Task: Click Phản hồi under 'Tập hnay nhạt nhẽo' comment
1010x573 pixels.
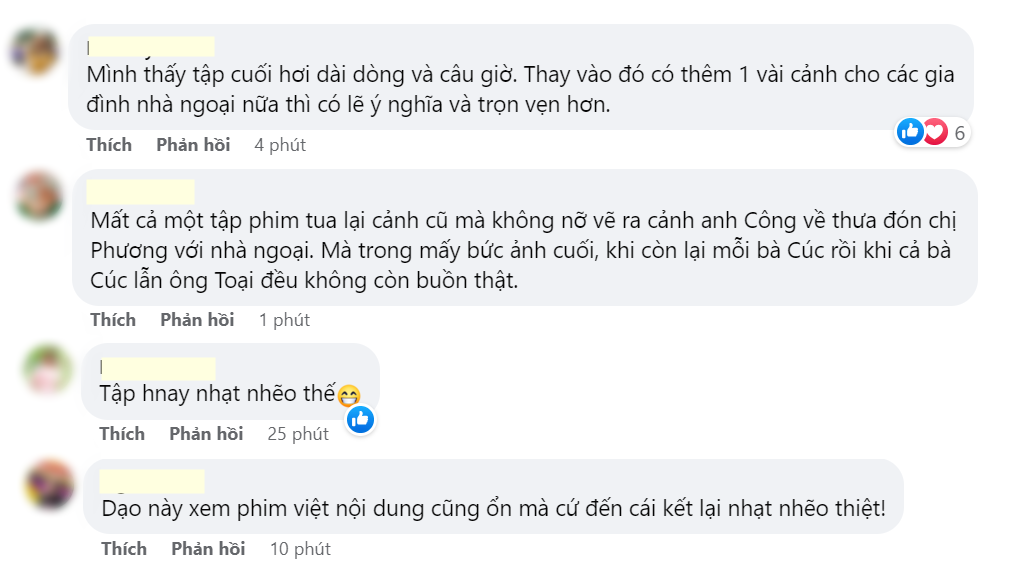Action: (x=206, y=434)
